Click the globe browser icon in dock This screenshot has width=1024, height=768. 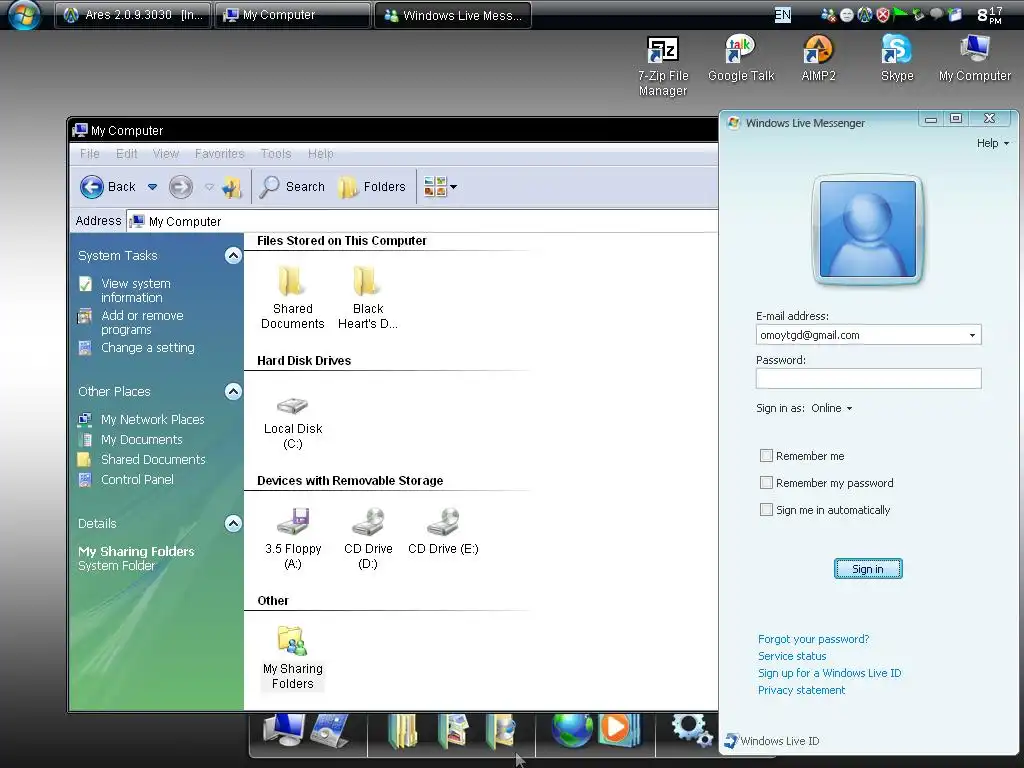click(571, 729)
